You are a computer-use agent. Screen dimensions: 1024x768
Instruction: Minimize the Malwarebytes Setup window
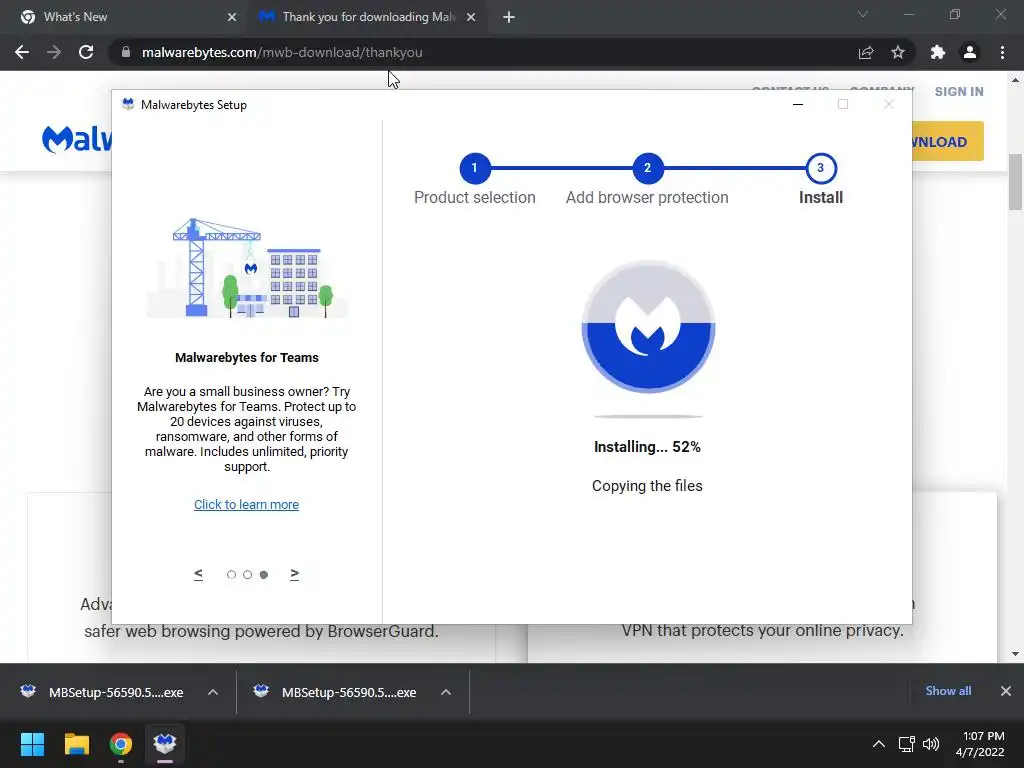(798, 104)
